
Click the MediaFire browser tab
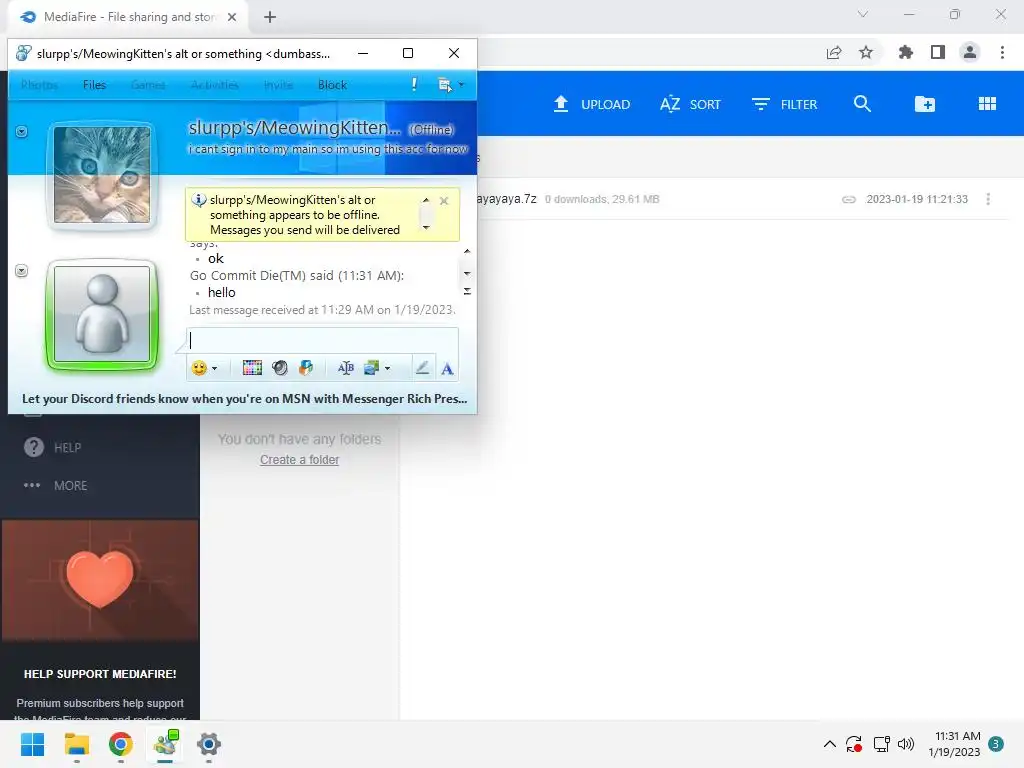pyautogui.click(x=128, y=18)
